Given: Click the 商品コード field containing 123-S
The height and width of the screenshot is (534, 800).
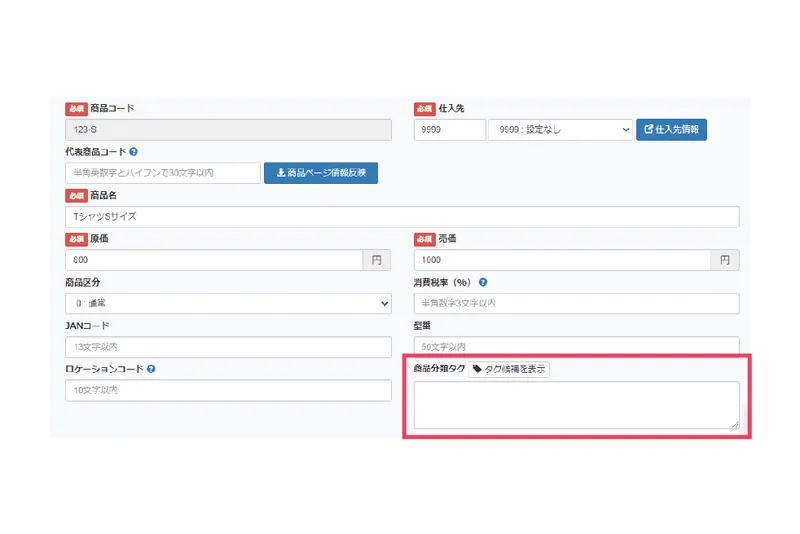Looking at the screenshot, I should pos(229,130).
